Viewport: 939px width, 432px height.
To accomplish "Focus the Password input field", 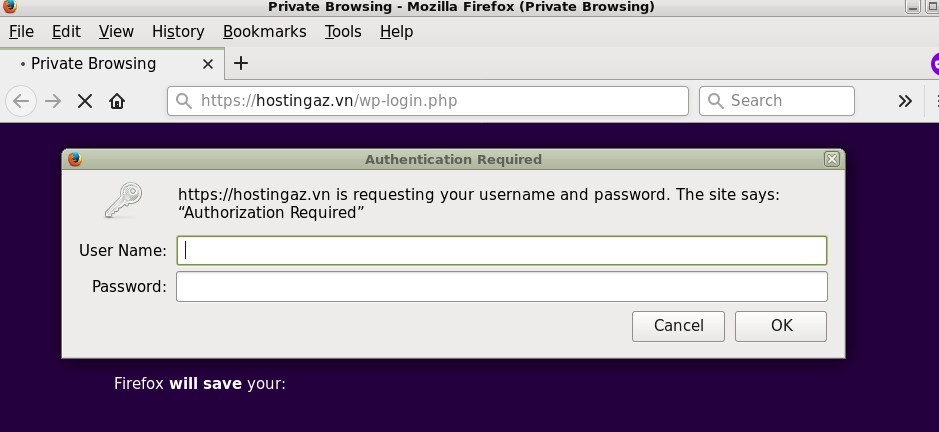I will pos(502,286).
